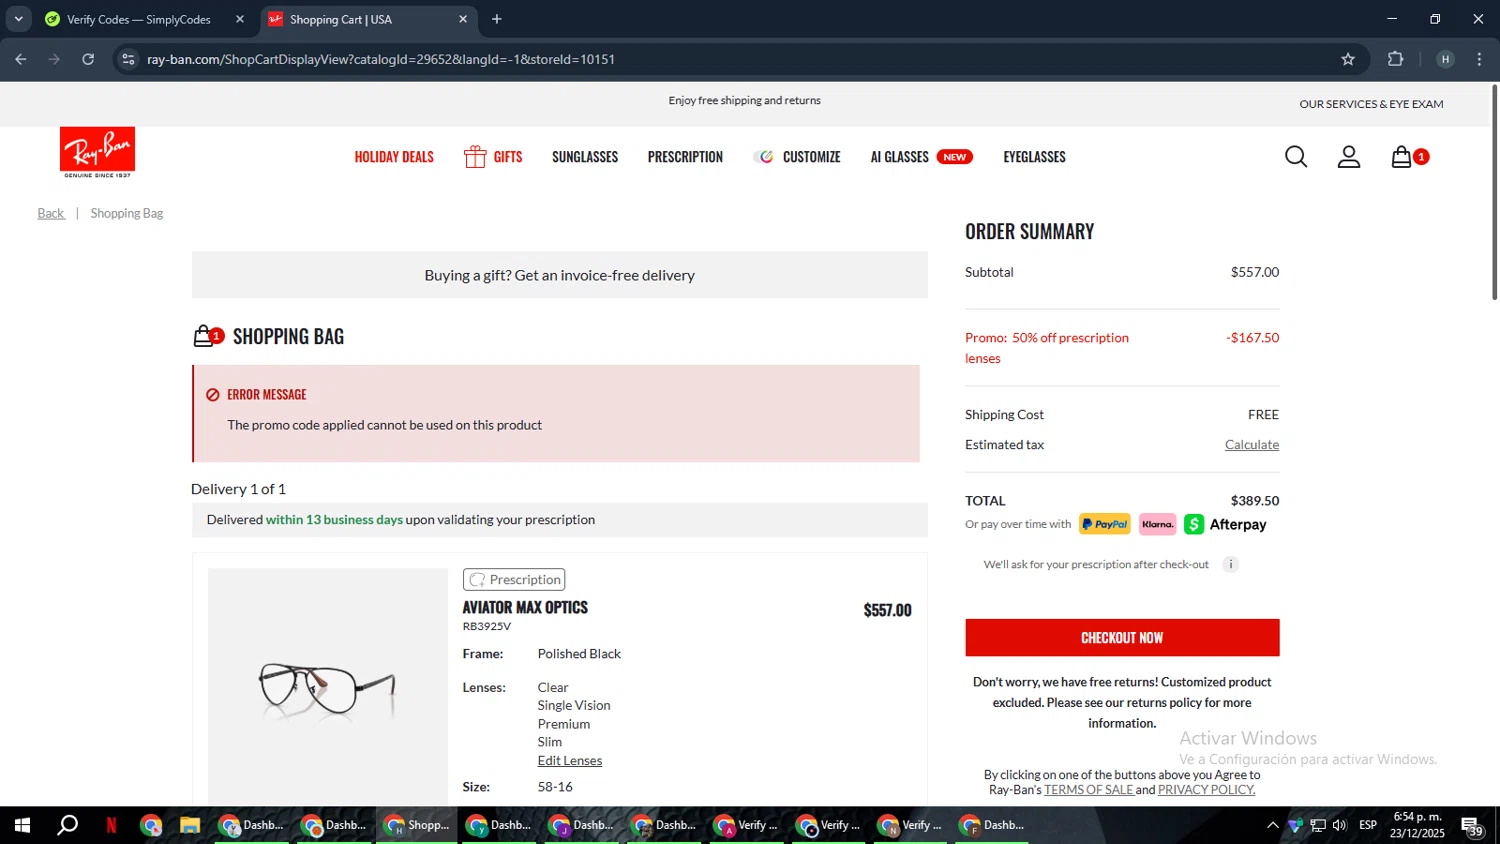Open Privacy Policy link

coord(1206,790)
